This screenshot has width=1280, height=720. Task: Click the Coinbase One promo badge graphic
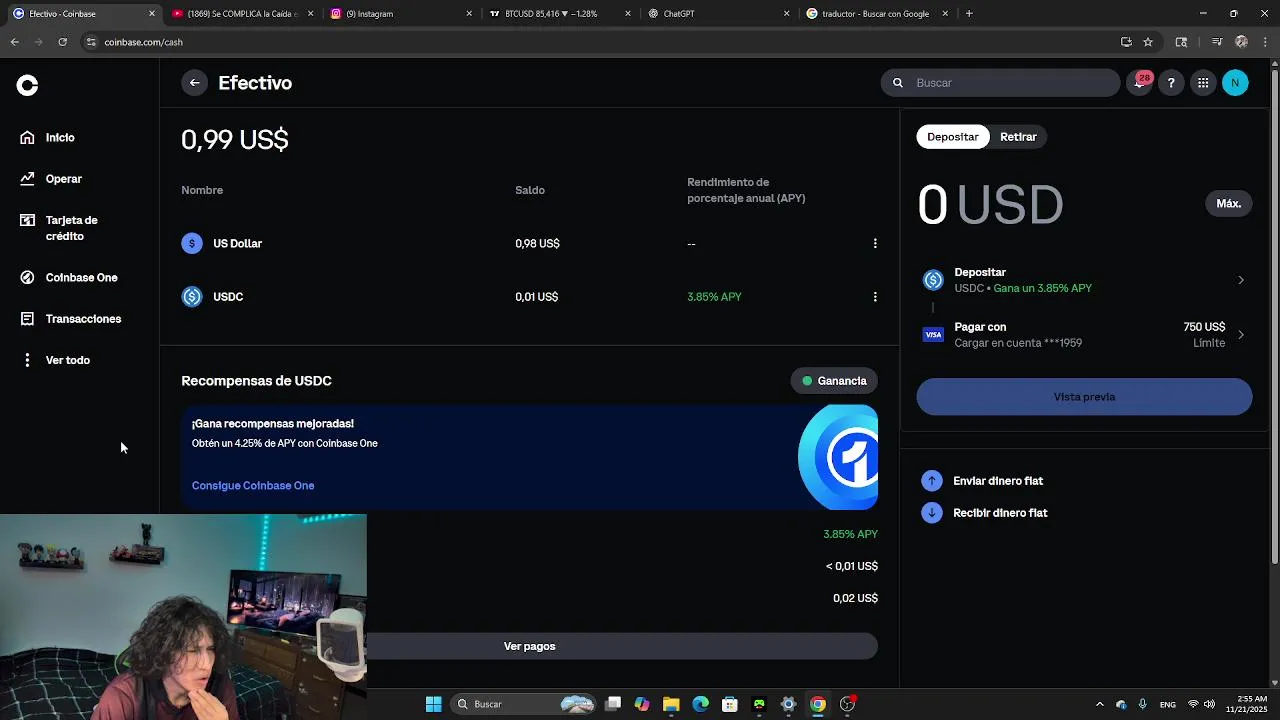(x=838, y=457)
